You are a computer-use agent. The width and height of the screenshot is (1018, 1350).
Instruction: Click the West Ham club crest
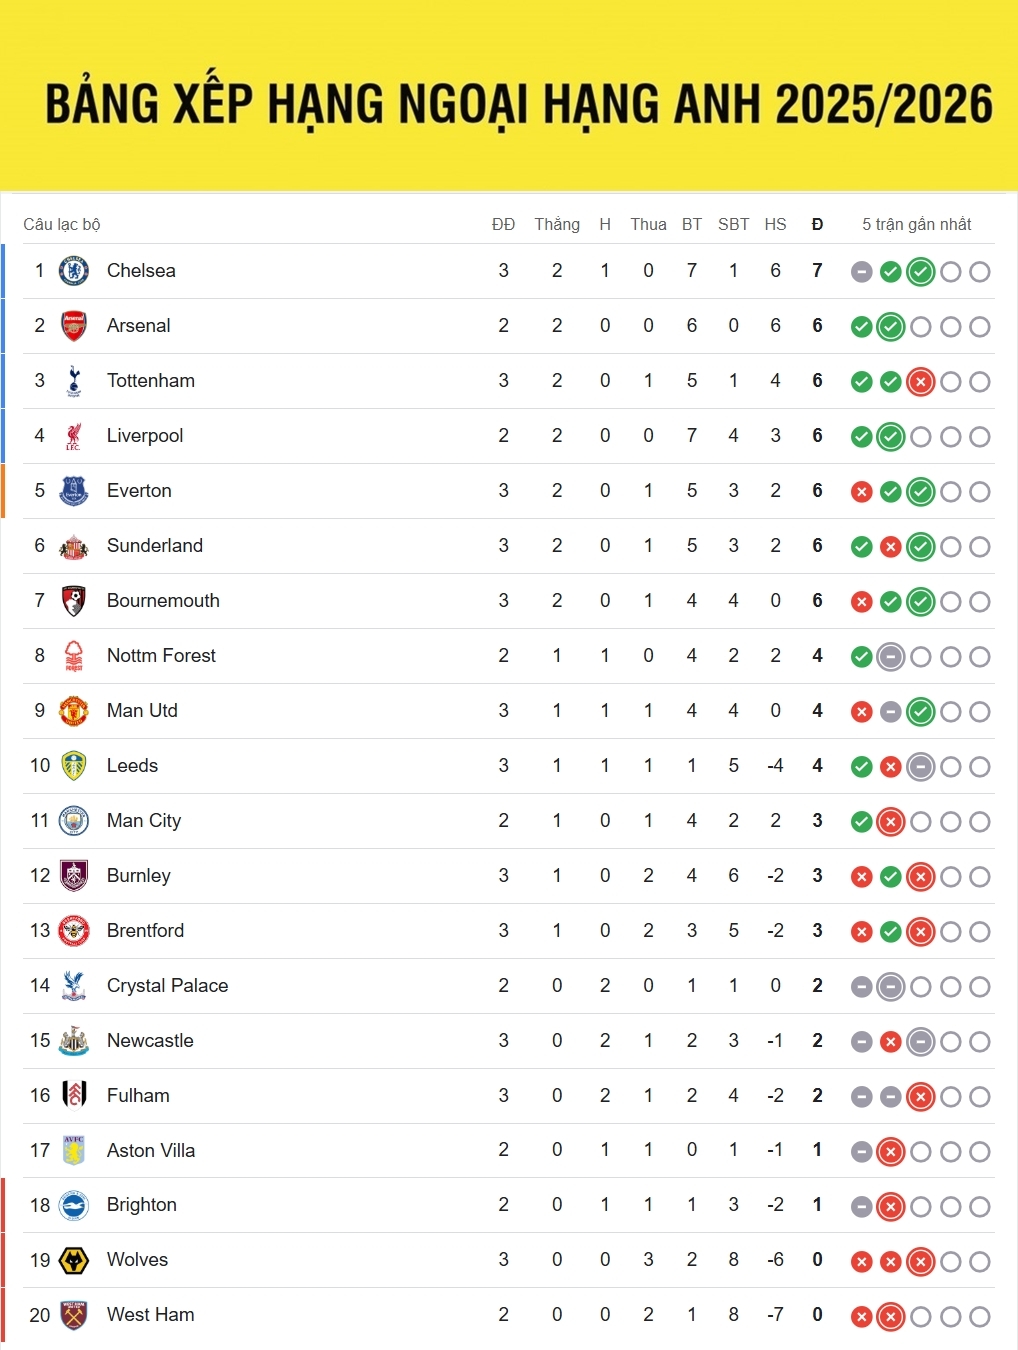point(74,1315)
